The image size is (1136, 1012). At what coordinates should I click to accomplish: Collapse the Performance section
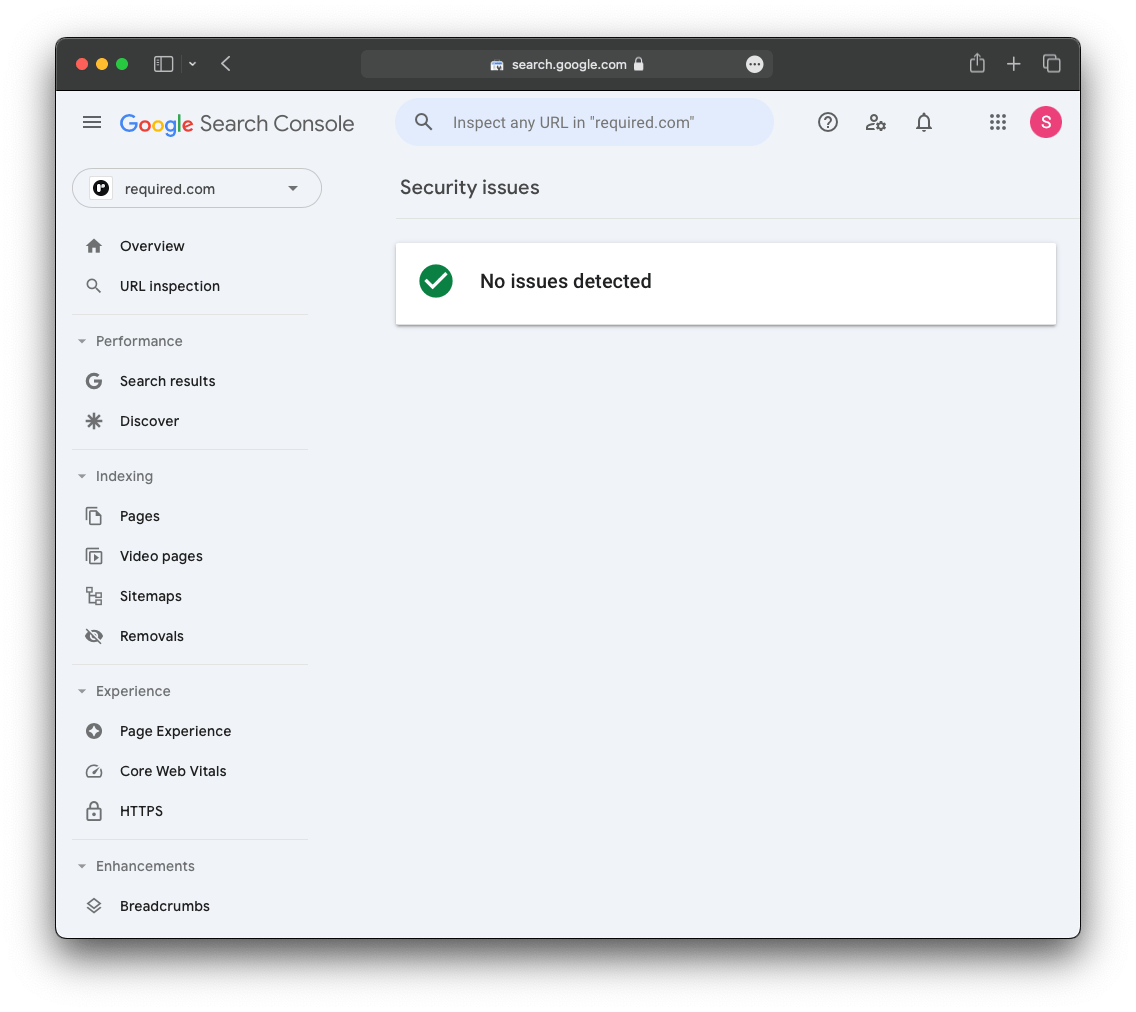82,341
